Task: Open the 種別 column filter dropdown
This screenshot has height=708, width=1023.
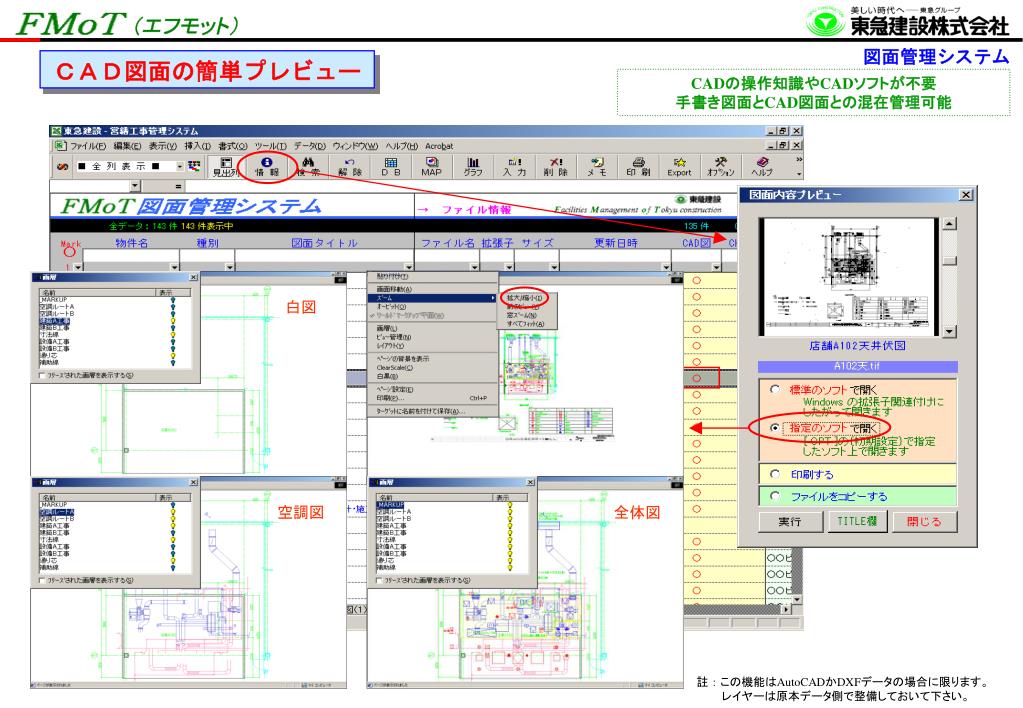Action: click(x=230, y=267)
